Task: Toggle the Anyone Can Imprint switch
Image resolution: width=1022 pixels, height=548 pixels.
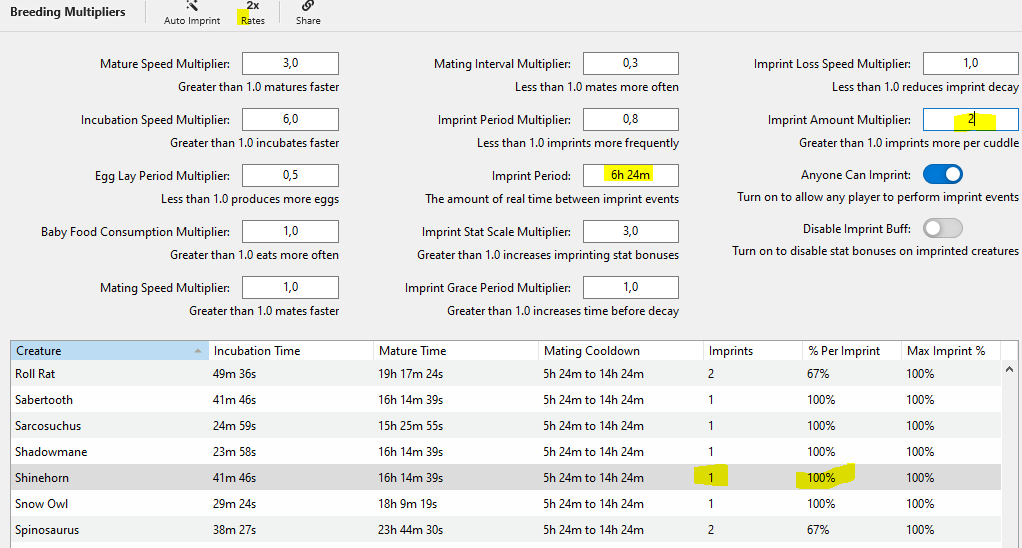Action: pyautogui.click(x=942, y=175)
